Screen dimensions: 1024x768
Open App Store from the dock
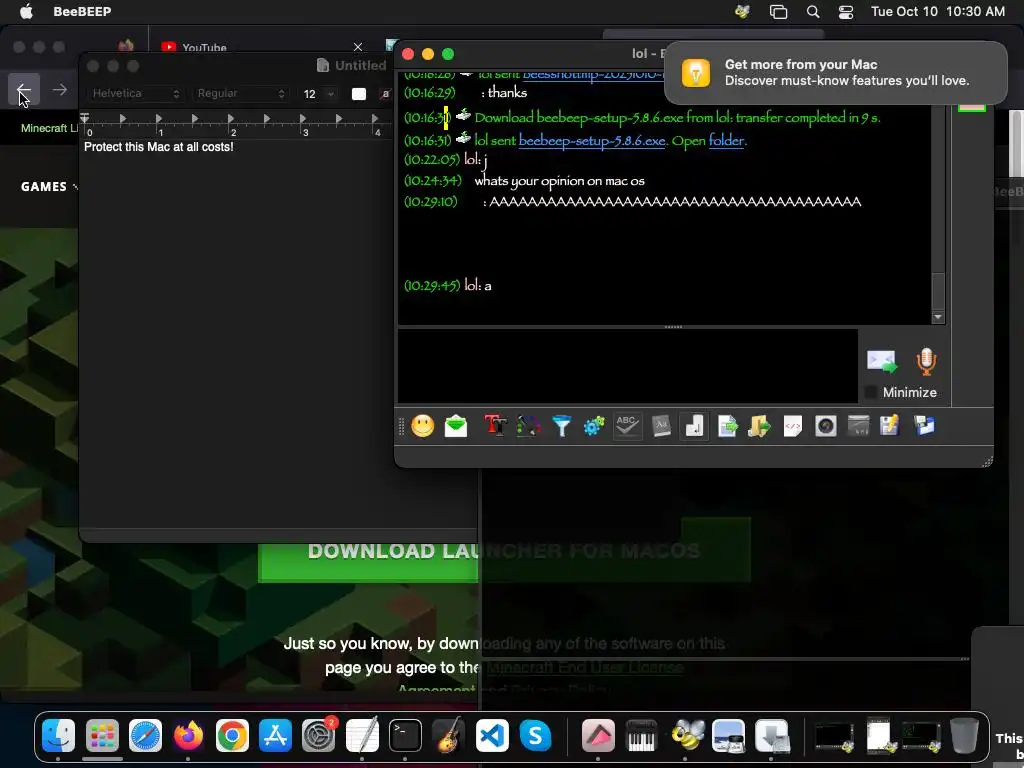275,736
